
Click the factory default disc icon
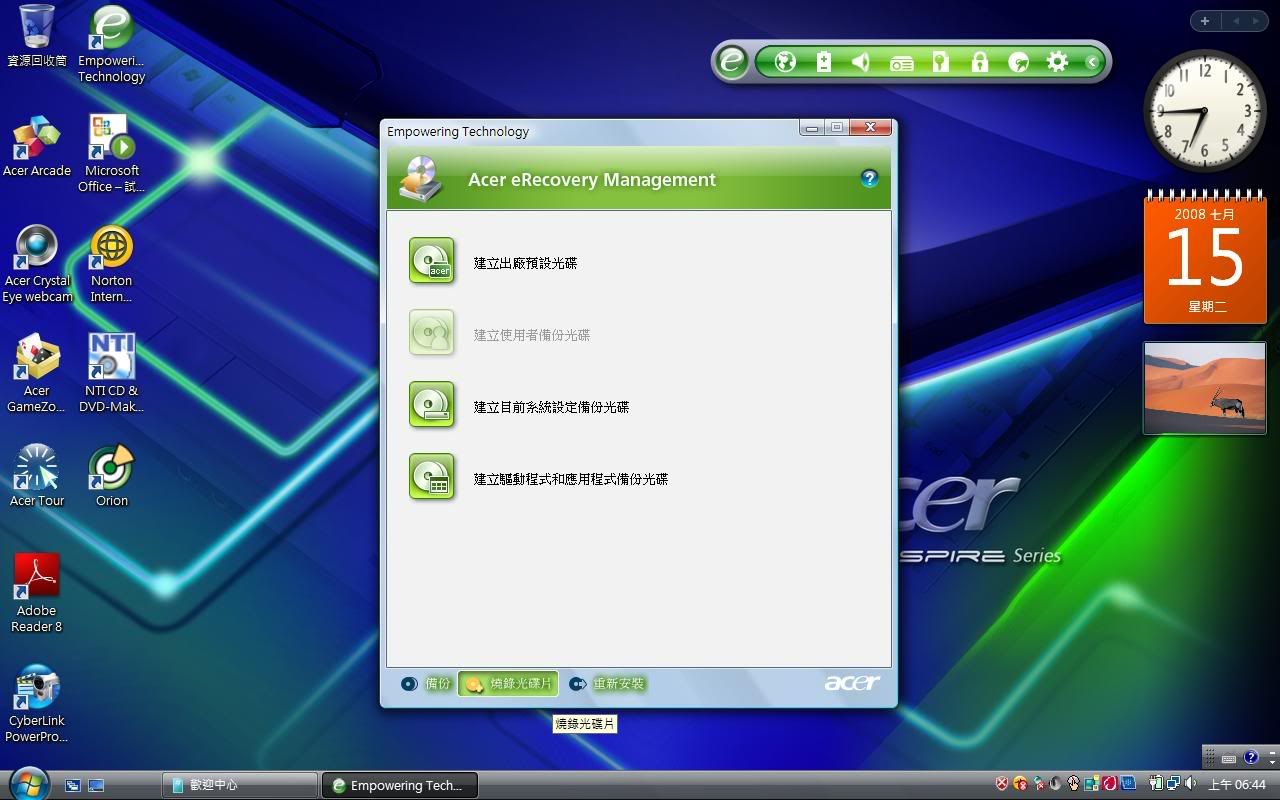click(432, 261)
